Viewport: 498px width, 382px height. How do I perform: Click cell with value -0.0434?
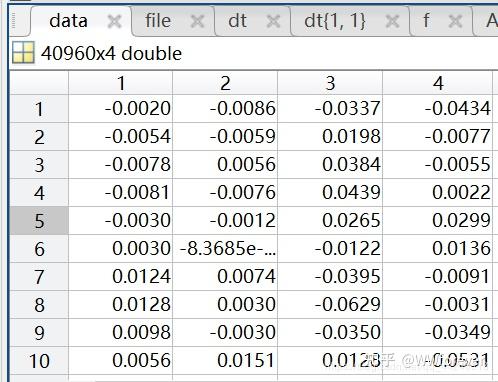(438, 109)
